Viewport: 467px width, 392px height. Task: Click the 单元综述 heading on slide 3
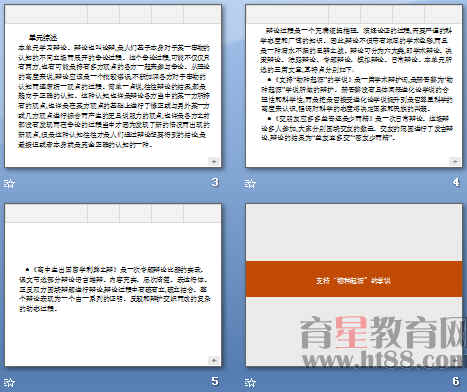[x=43, y=37]
